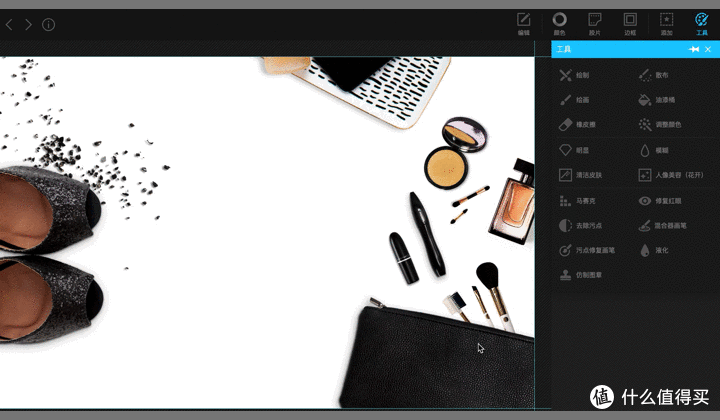Open 人像美容 portrait beauty tool
The height and width of the screenshot is (420, 720).
coord(671,175)
